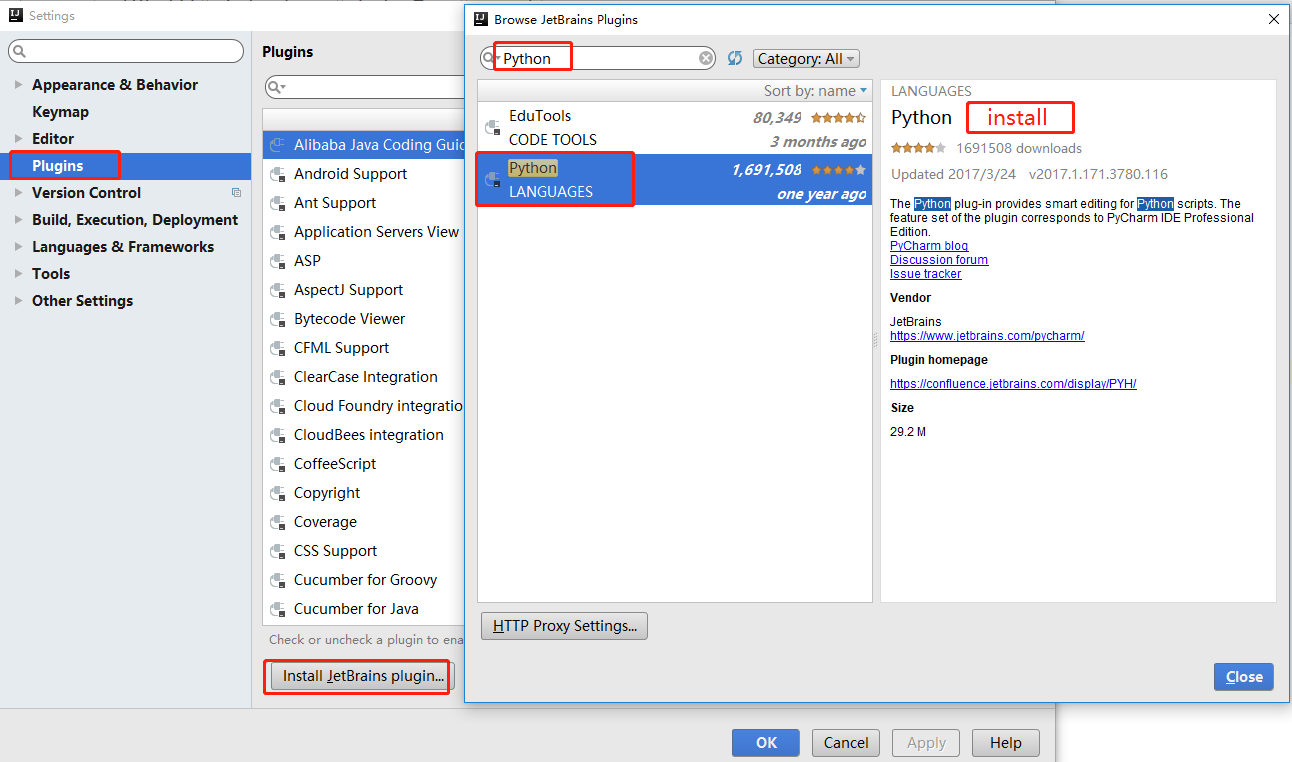Select the Bytecode Viewer plugin row
The height and width of the screenshot is (762, 1292).
click(364, 319)
